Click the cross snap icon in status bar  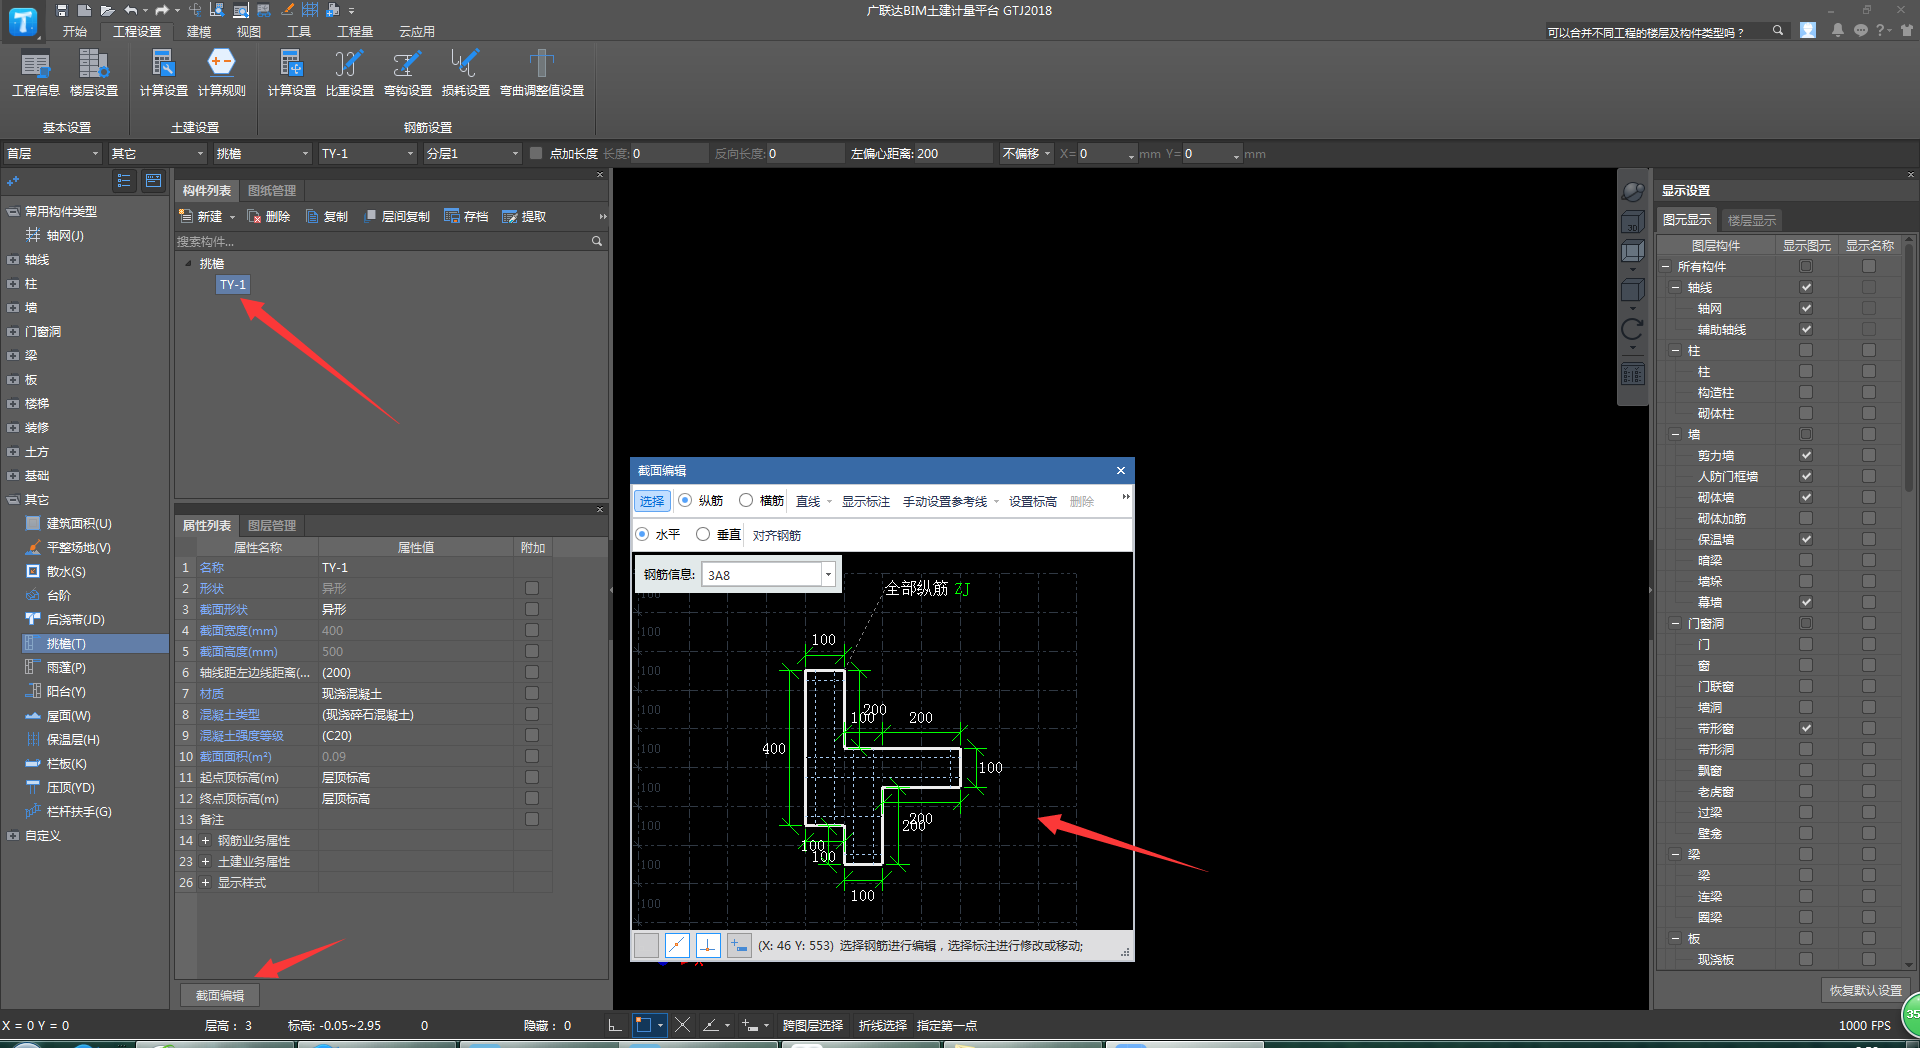coord(683,1025)
